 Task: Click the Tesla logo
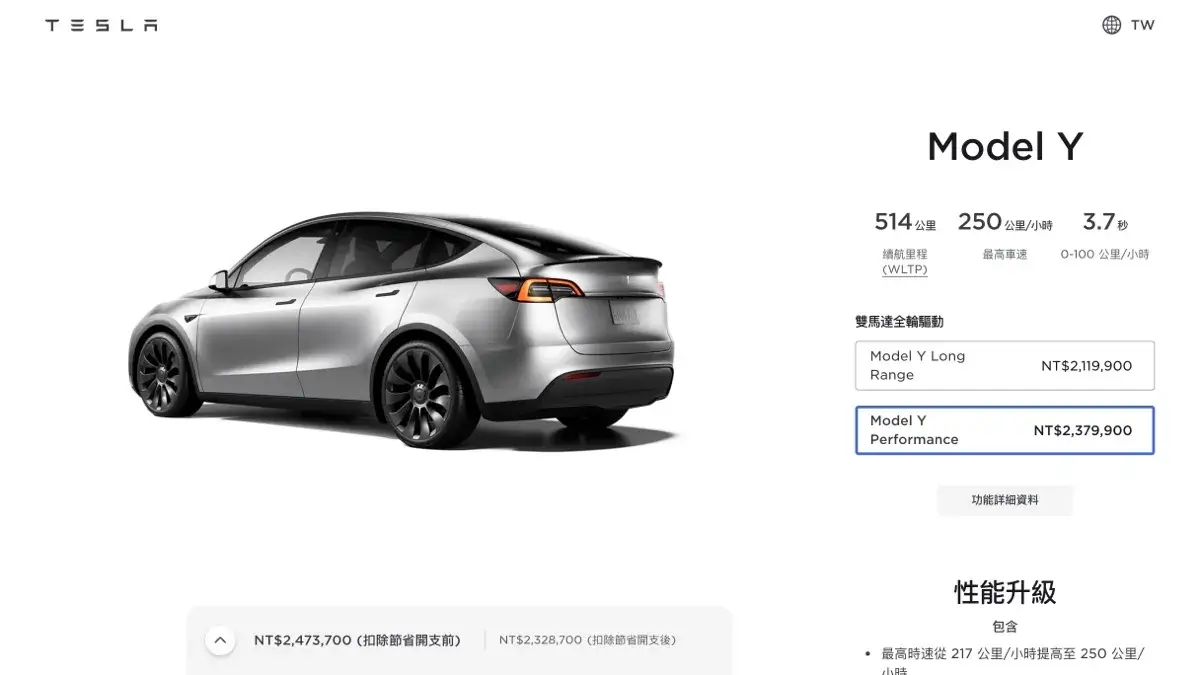pos(101,25)
